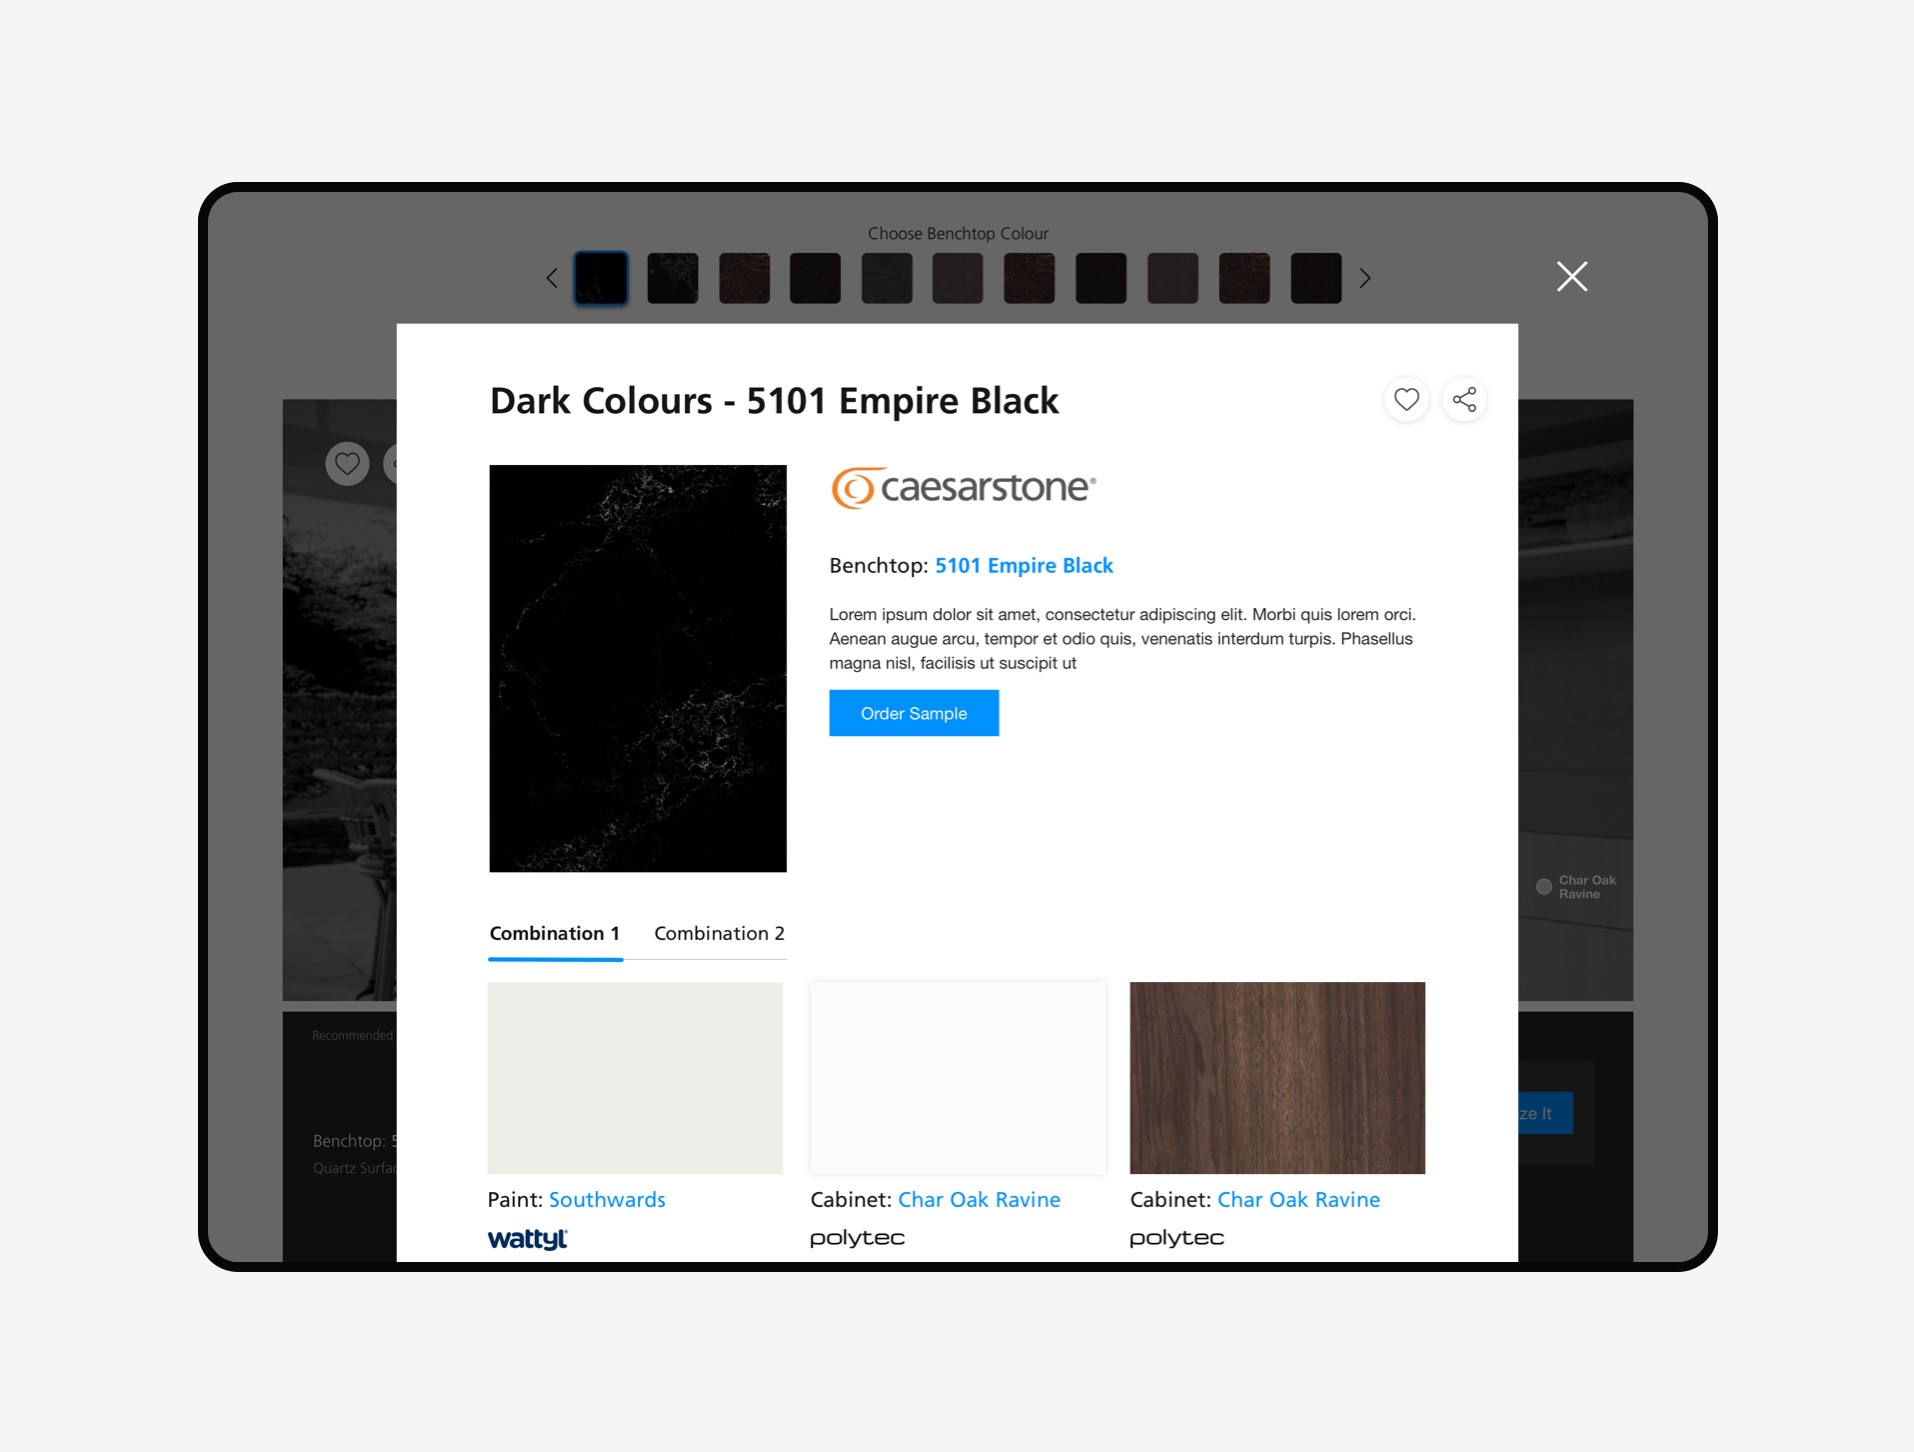Select the first highlighted benchtop colour swatch

pyautogui.click(x=601, y=278)
